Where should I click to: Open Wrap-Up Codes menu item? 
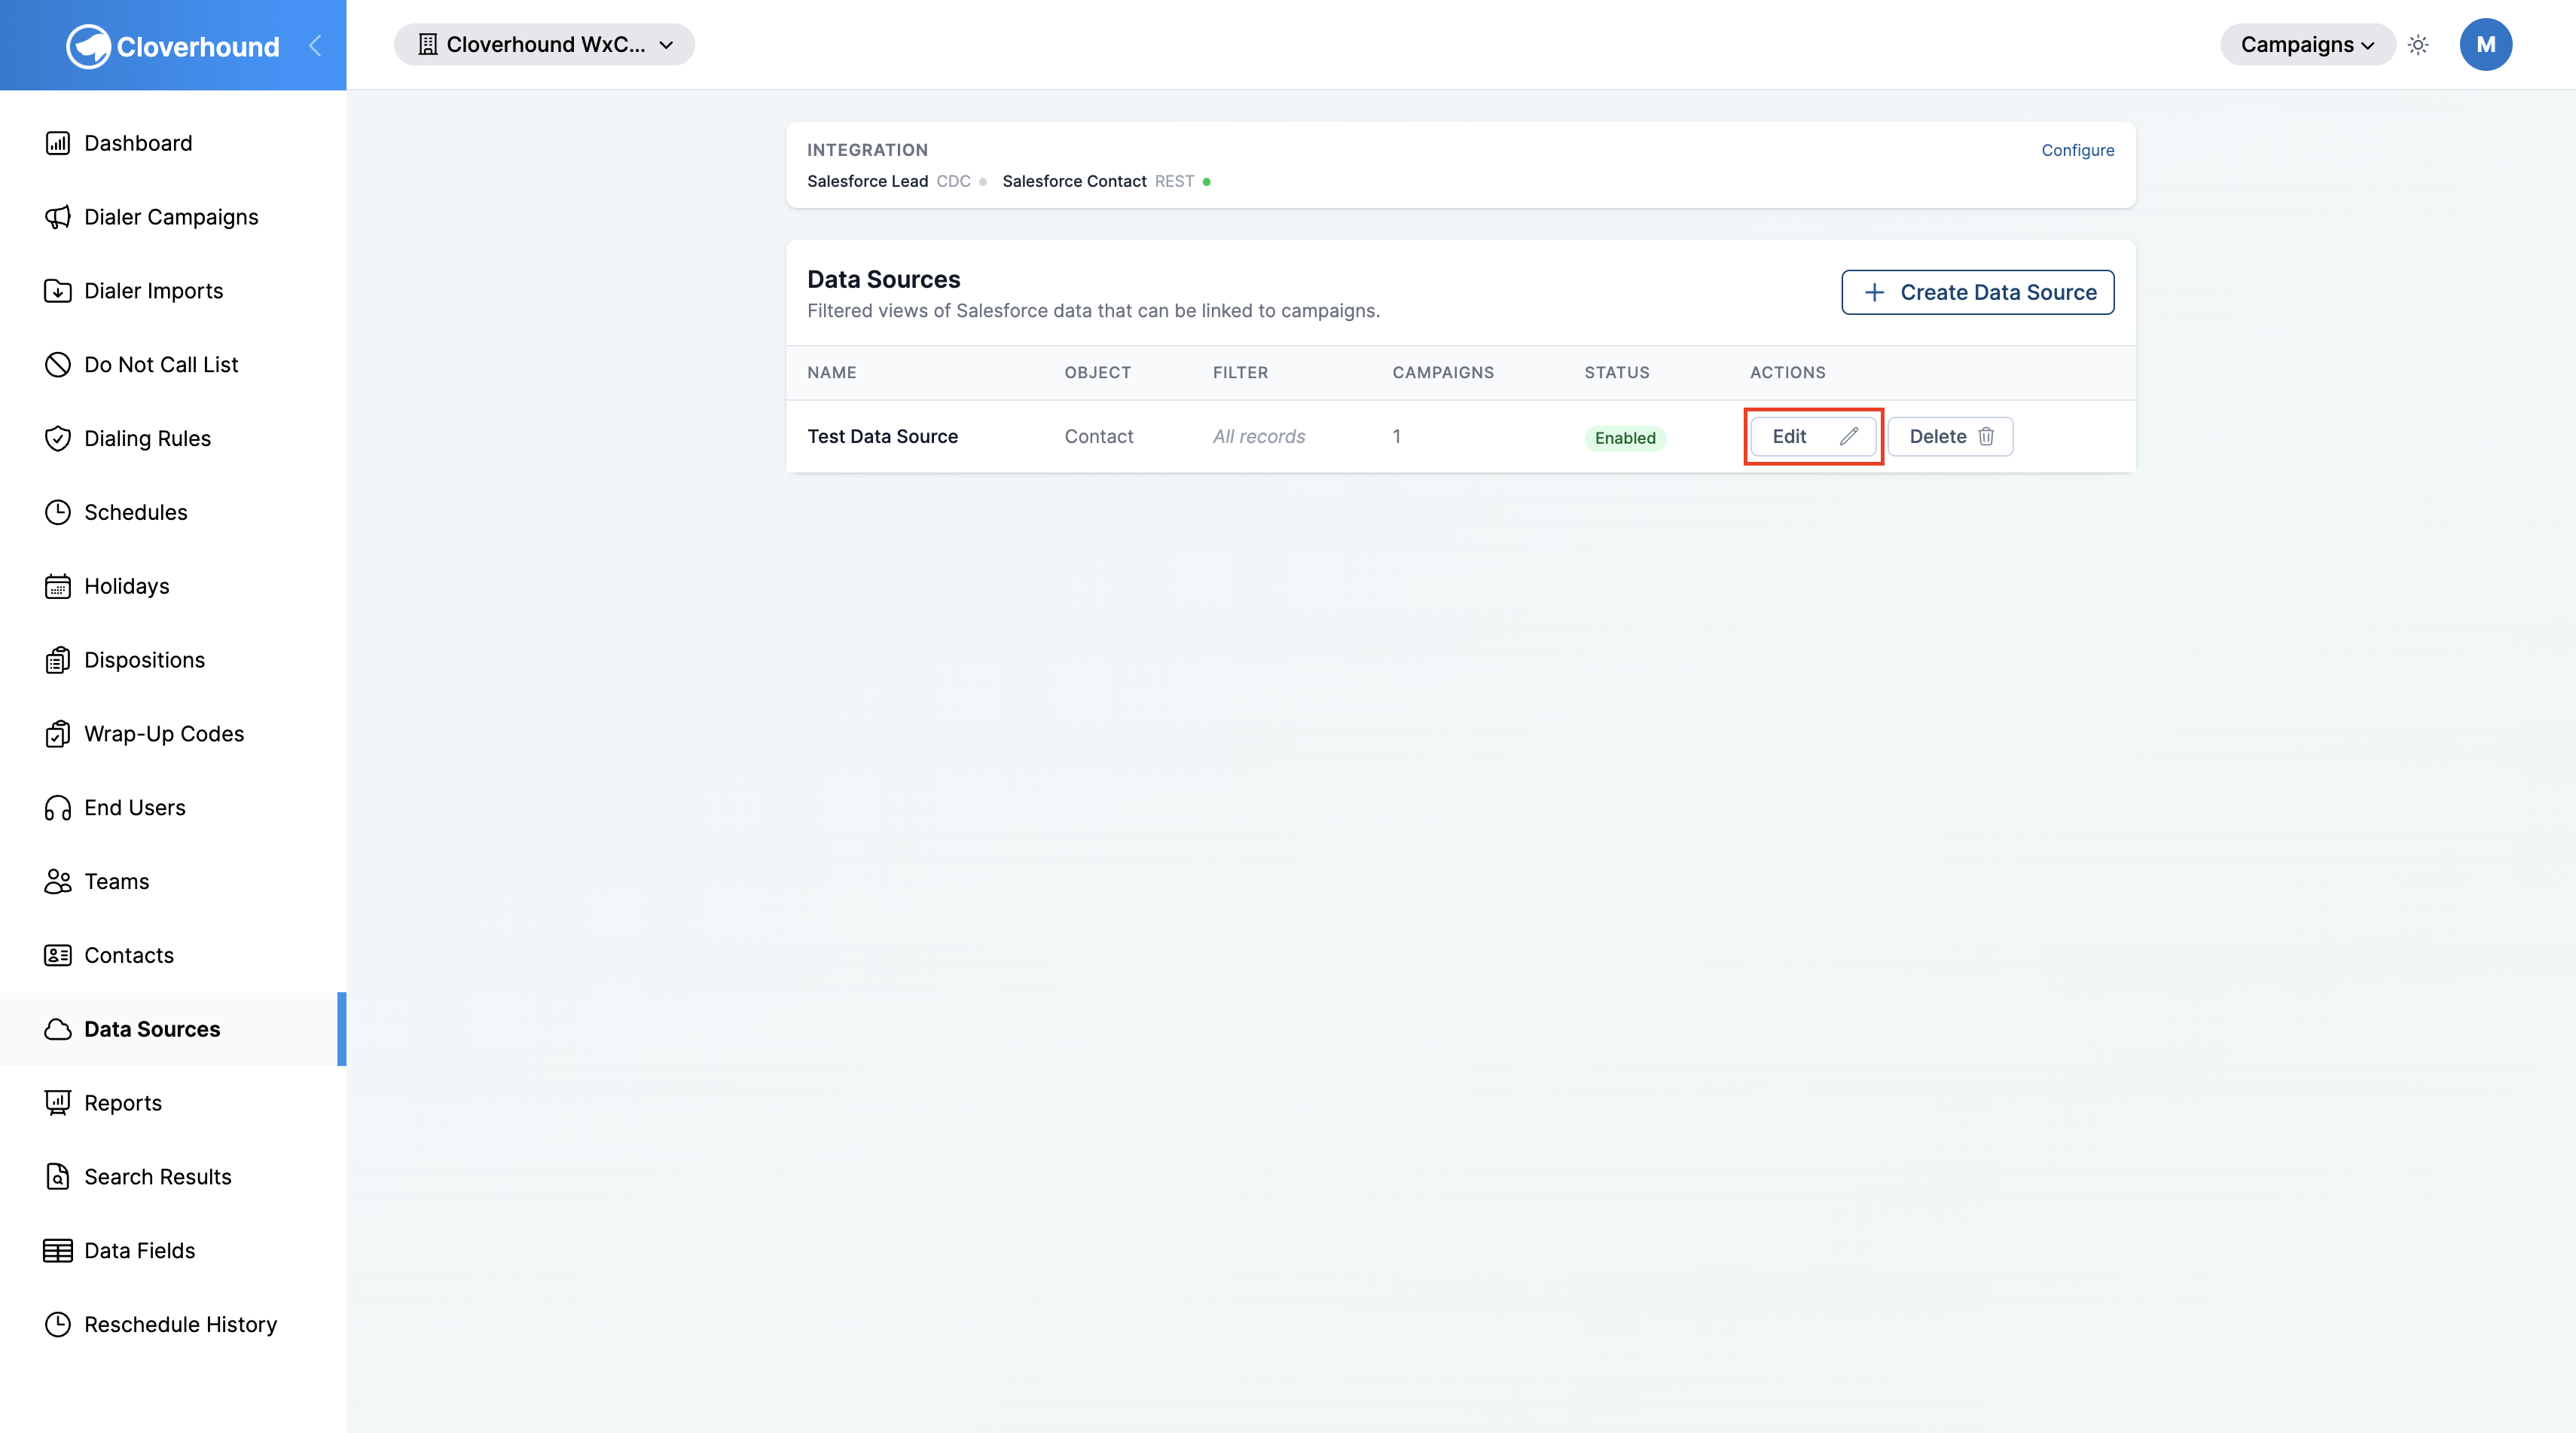point(173,734)
